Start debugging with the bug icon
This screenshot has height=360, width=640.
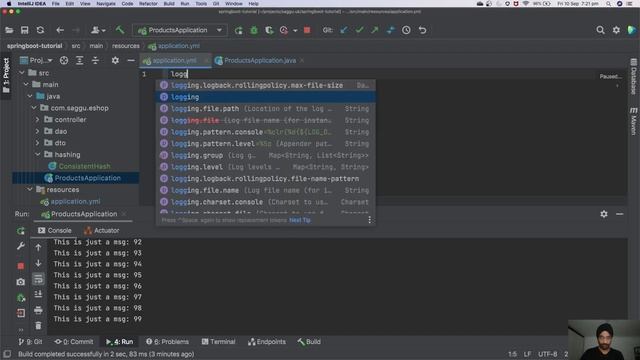pyautogui.click(x=254, y=30)
